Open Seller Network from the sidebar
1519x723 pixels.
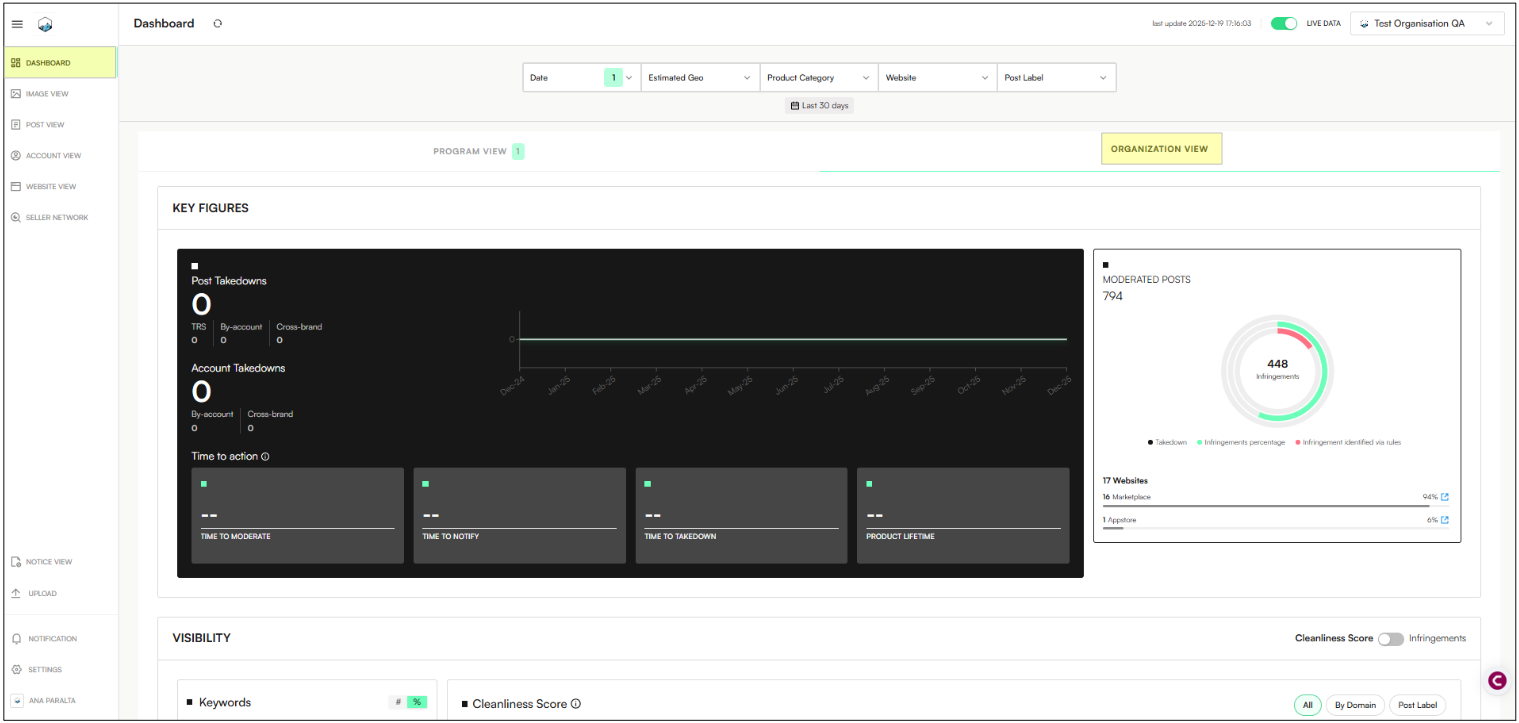click(59, 218)
